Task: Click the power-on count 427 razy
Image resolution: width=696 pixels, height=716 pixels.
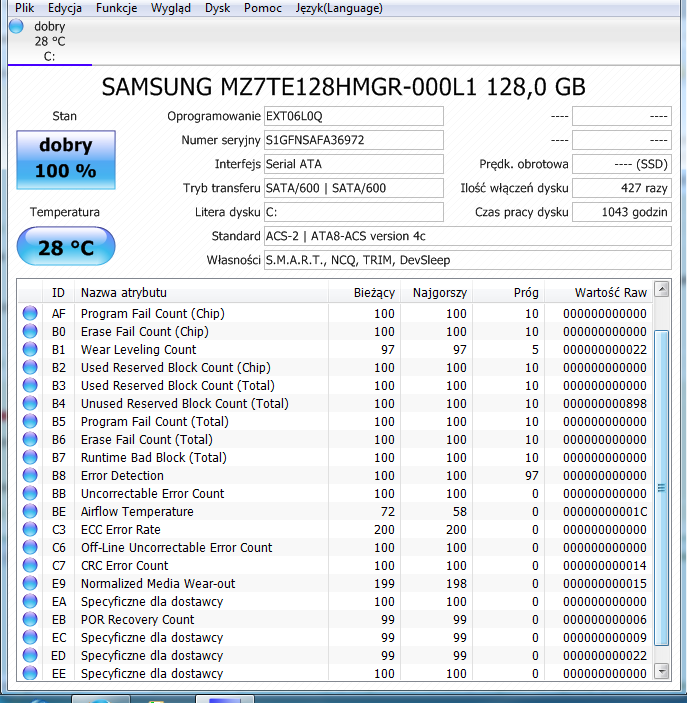Action: pos(622,188)
